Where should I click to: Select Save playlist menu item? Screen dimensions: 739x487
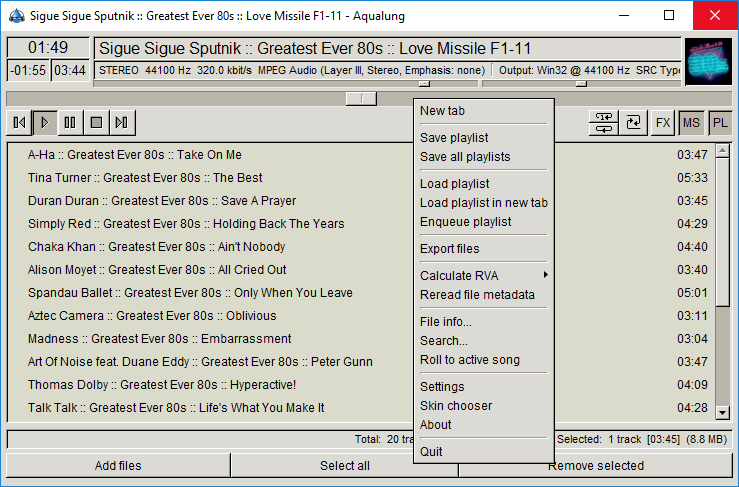(483, 138)
